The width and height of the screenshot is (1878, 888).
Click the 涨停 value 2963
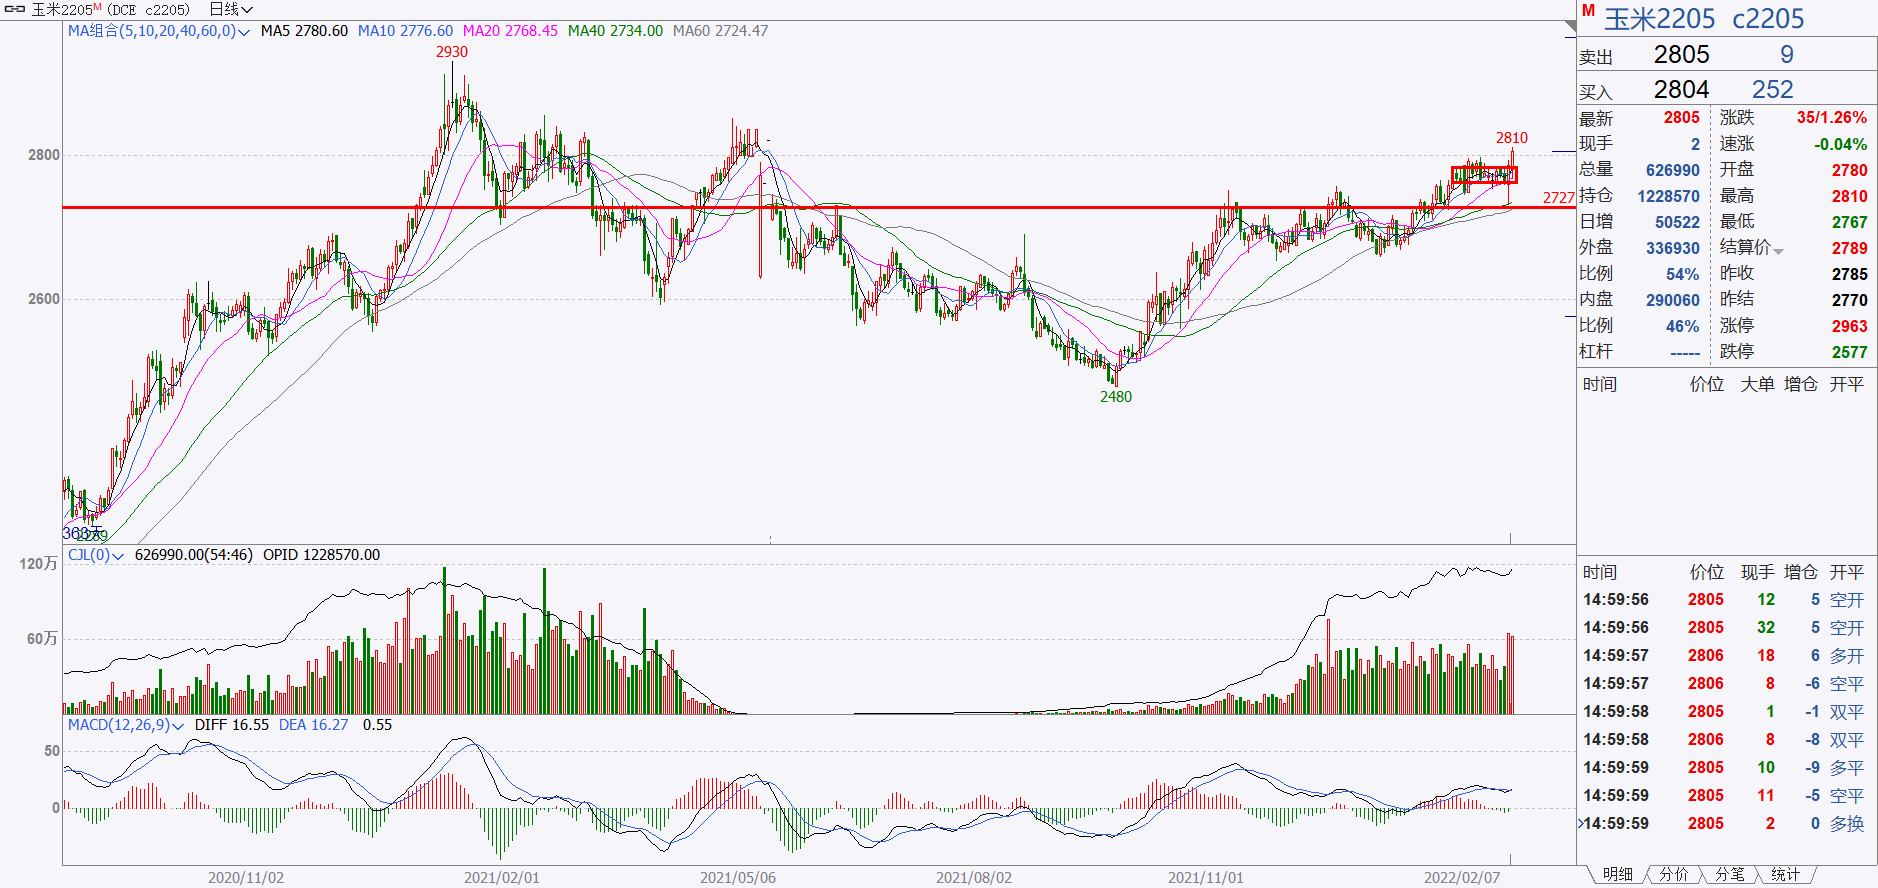click(1849, 326)
